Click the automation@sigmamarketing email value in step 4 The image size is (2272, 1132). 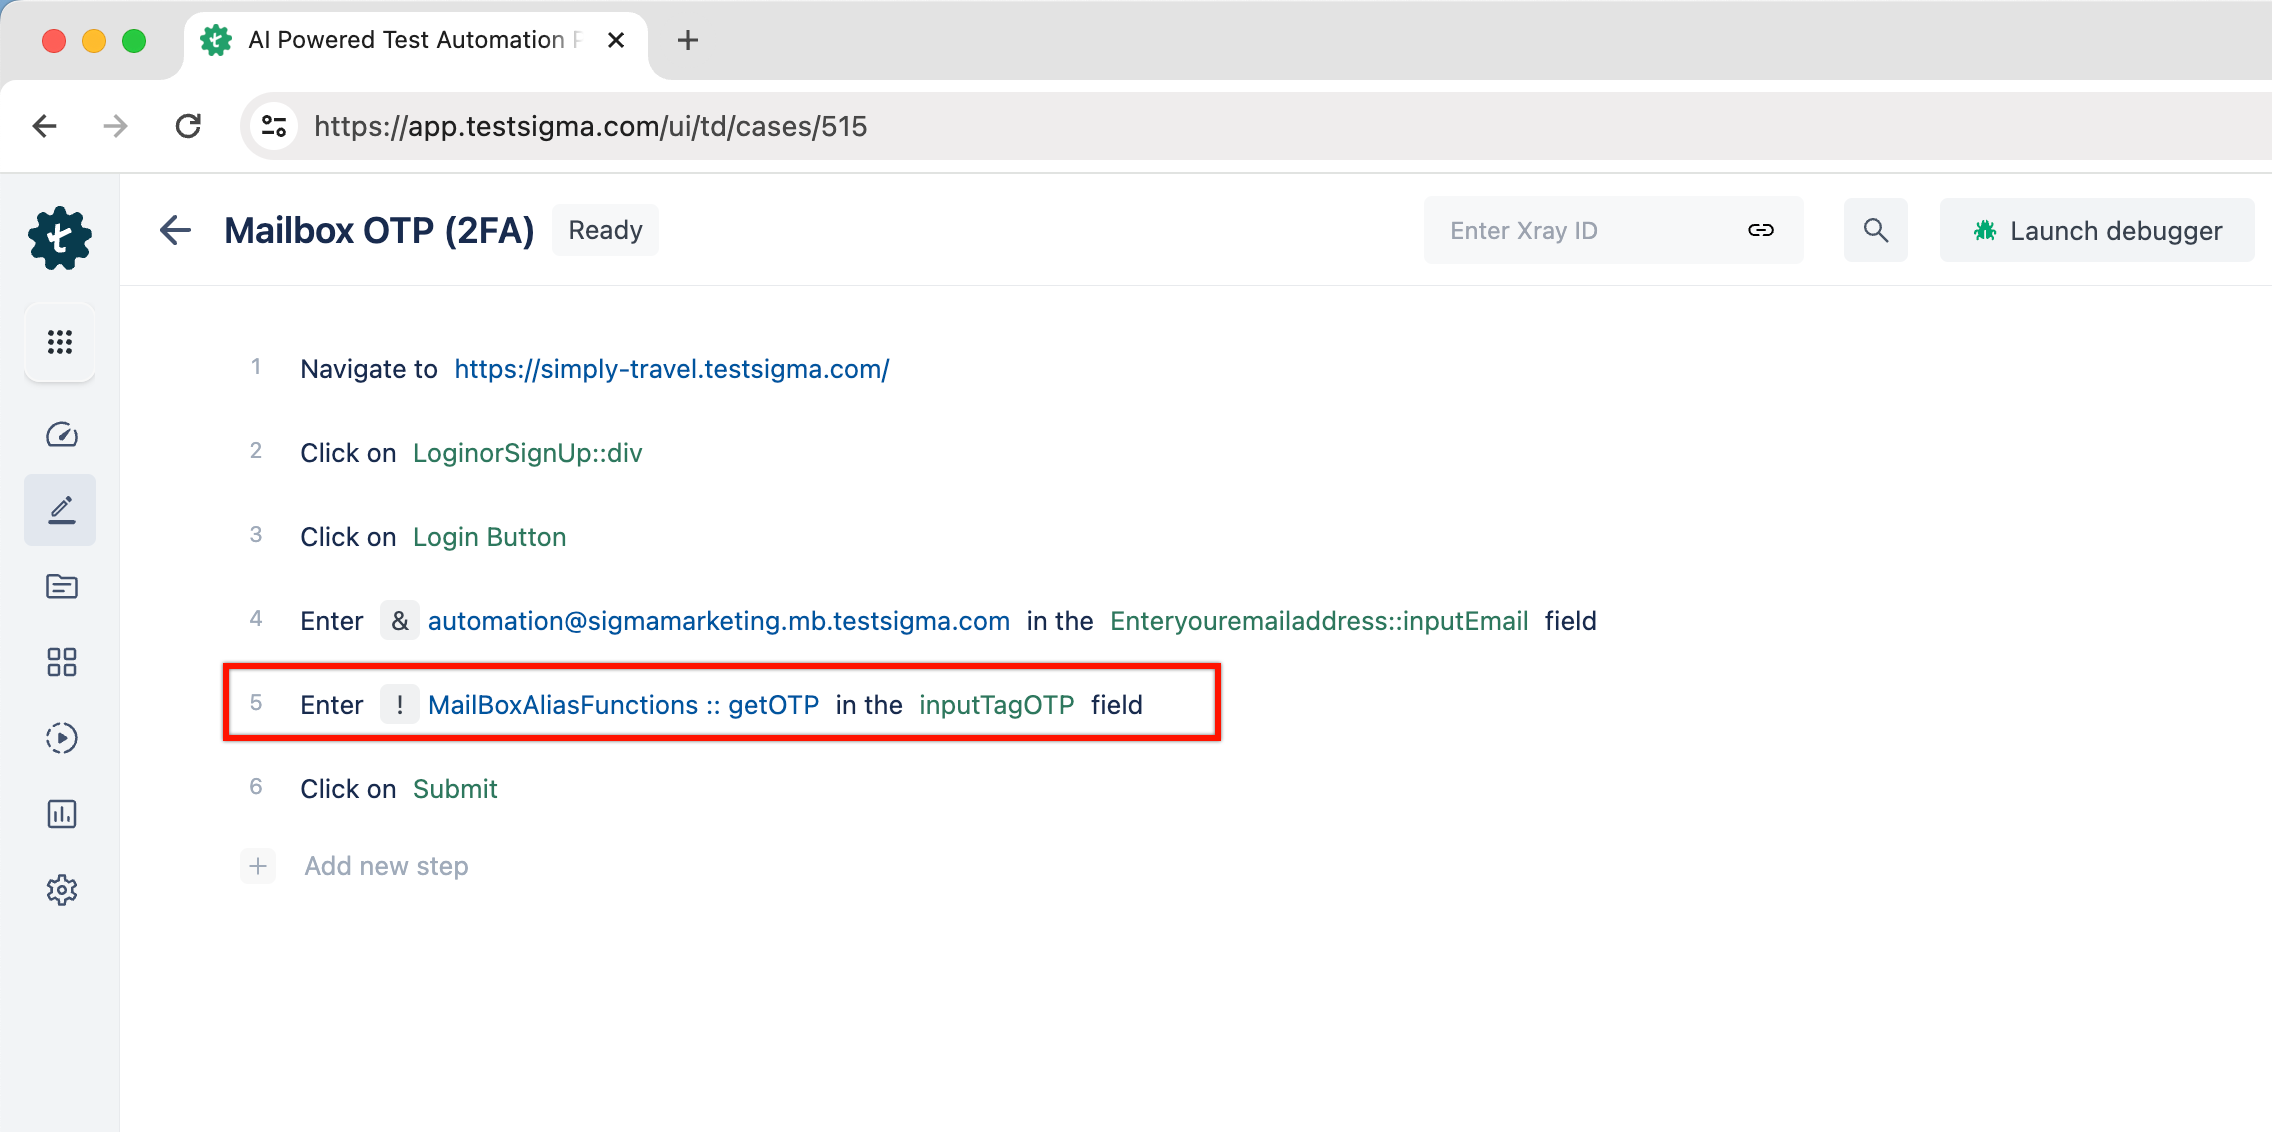click(719, 621)
